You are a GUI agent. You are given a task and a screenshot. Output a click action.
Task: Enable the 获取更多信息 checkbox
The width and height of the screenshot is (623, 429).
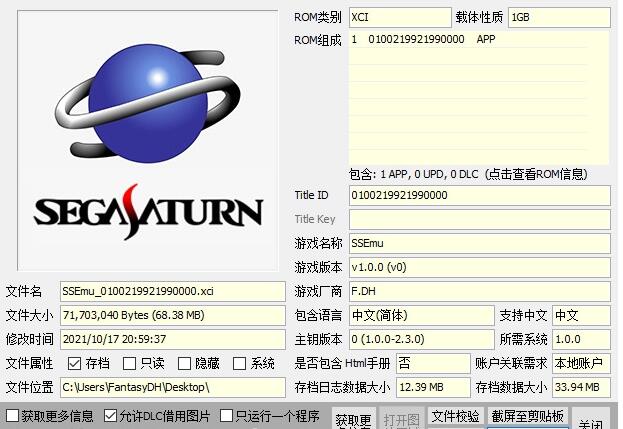coord(12,416)
